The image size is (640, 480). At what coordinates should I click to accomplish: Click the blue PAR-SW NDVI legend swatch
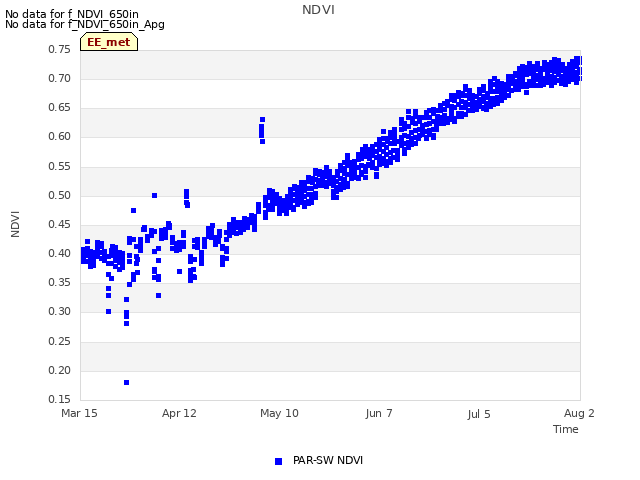pyautogui.click(x=278, y=461)
